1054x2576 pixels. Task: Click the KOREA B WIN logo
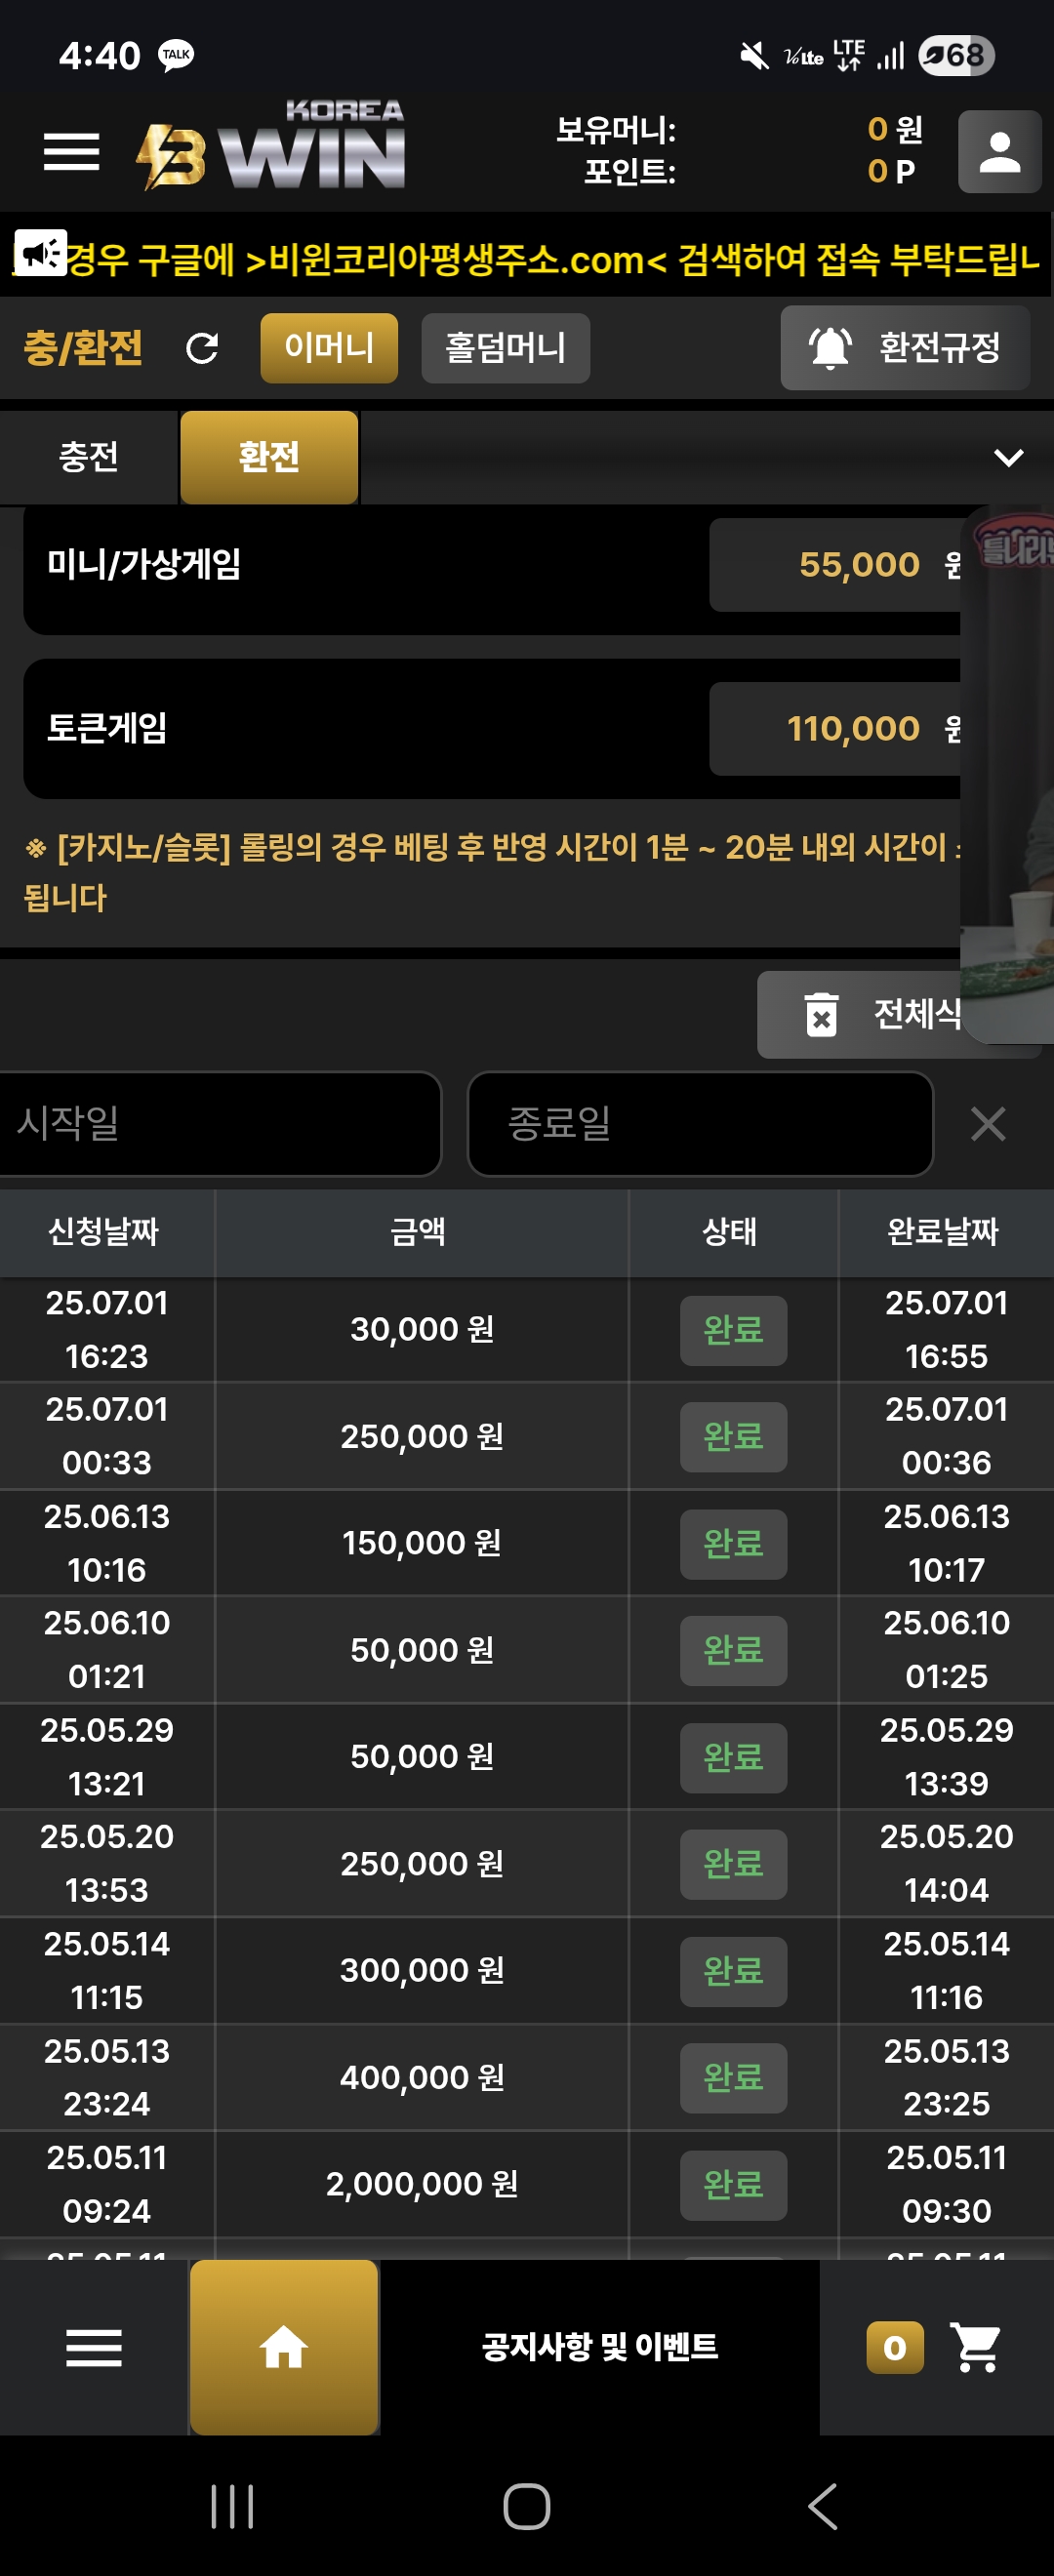coord(270,146)
